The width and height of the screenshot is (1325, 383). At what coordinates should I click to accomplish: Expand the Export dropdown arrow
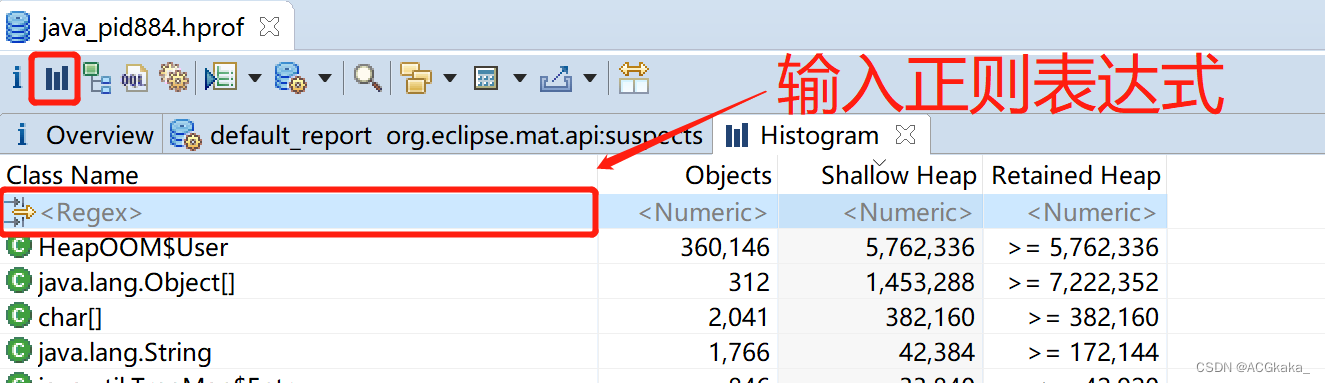(590, 78)
